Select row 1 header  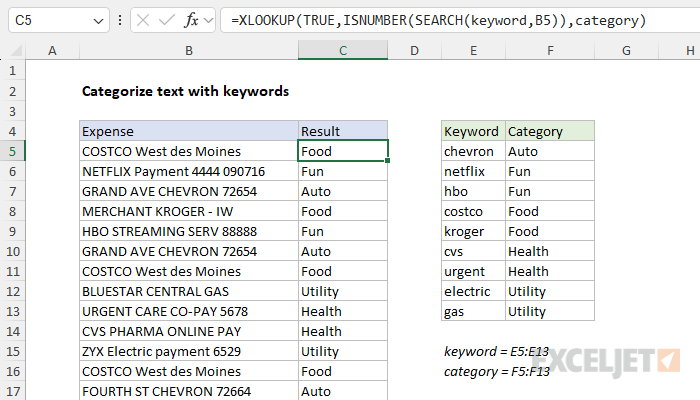pyautogui.click(x=12, y=71)
